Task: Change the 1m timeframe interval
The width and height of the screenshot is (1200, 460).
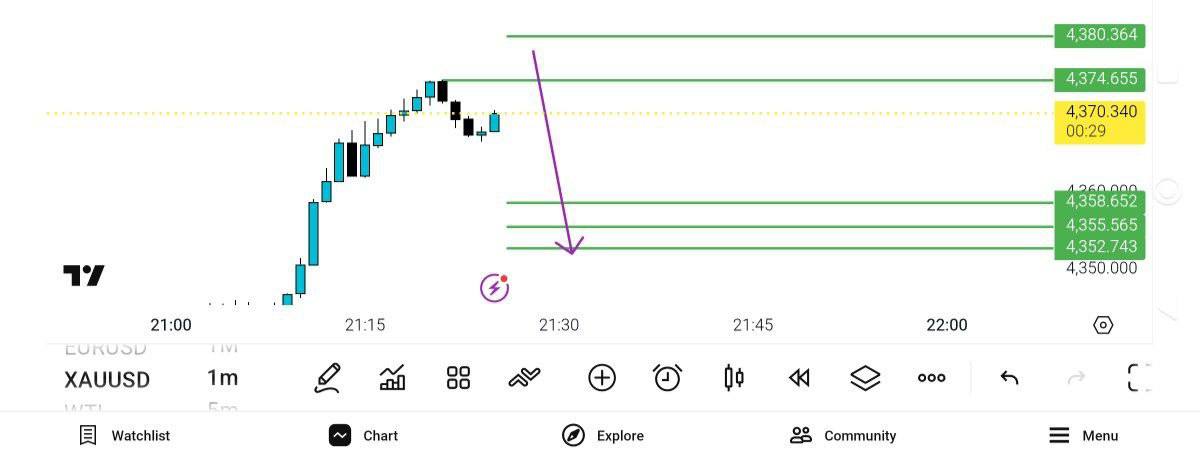Action: tap(222, 378)
